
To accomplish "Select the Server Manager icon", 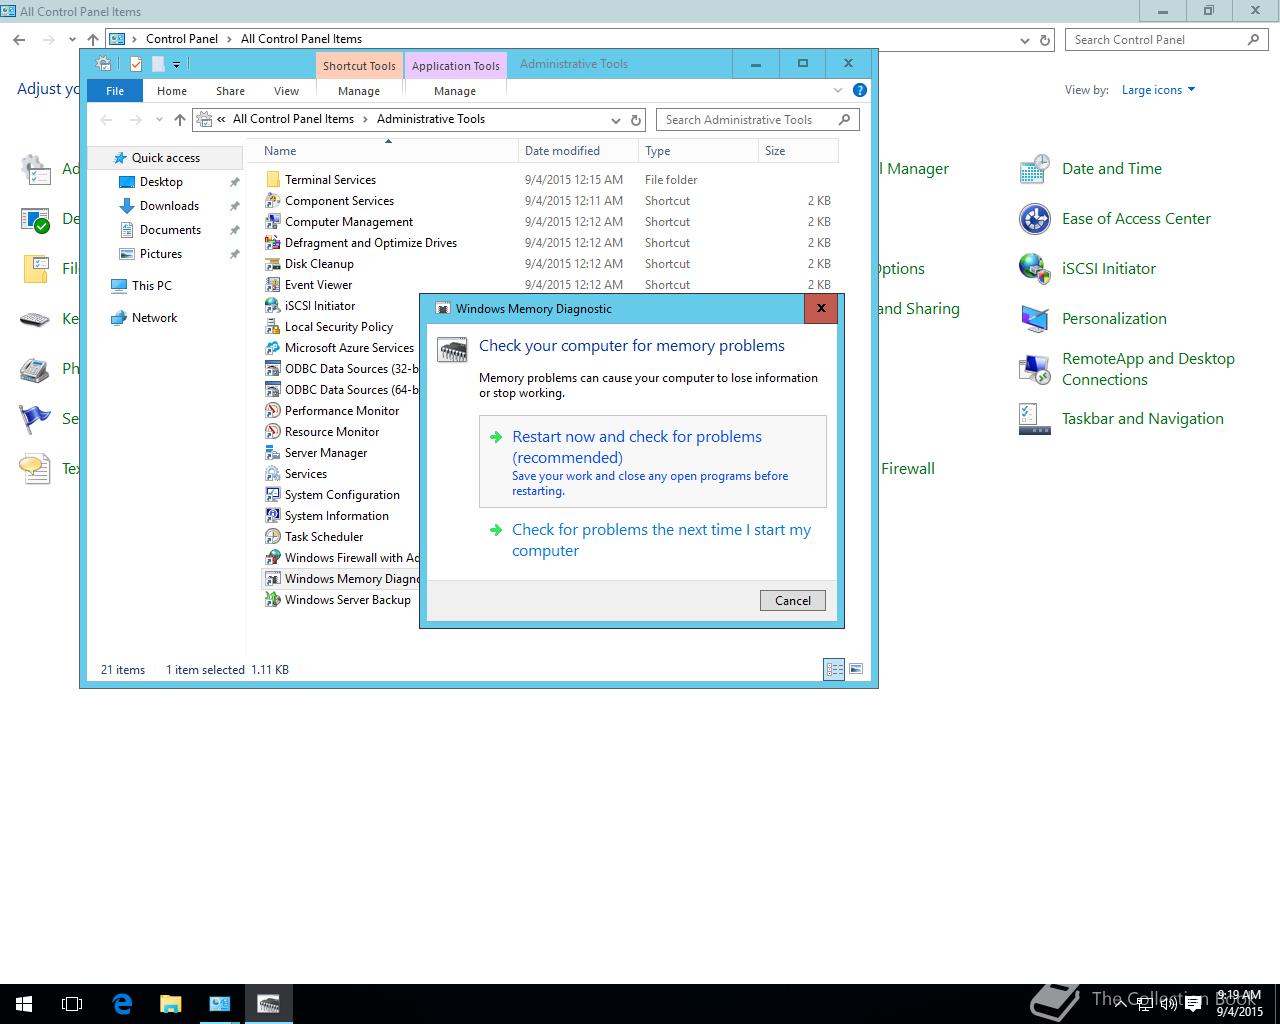I will (272, 453).
